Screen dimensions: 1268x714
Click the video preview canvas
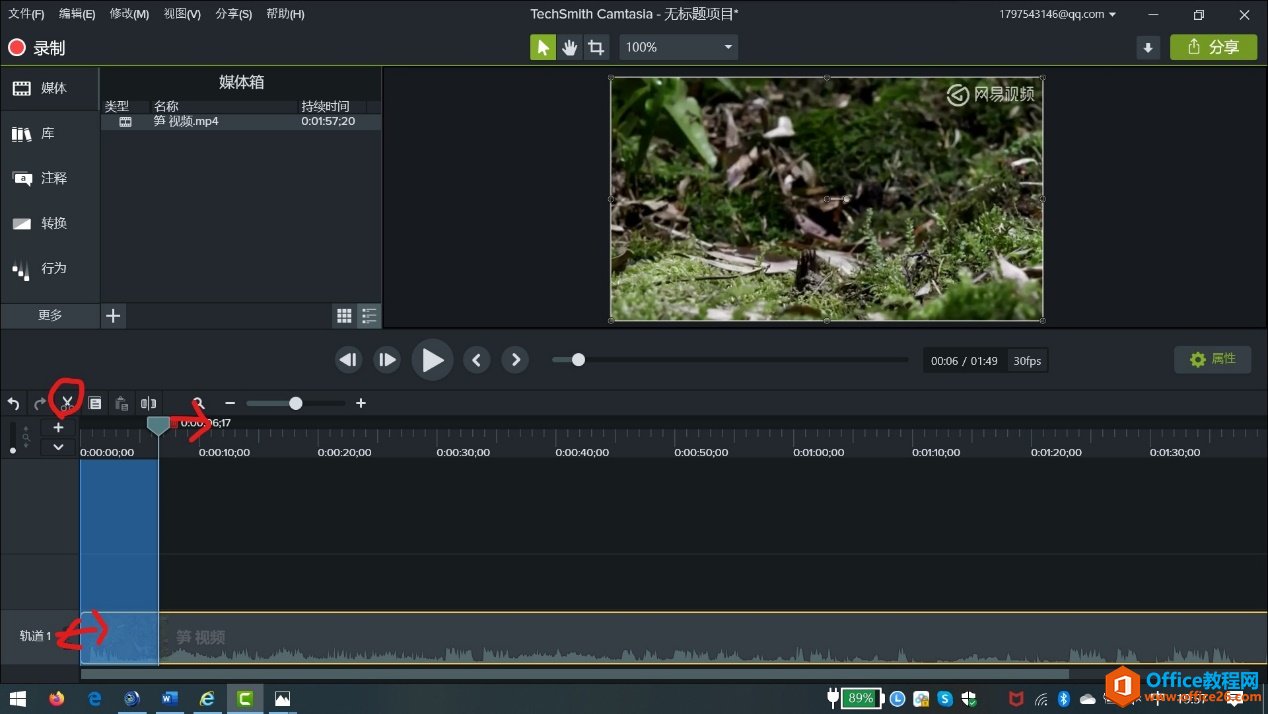826,199
